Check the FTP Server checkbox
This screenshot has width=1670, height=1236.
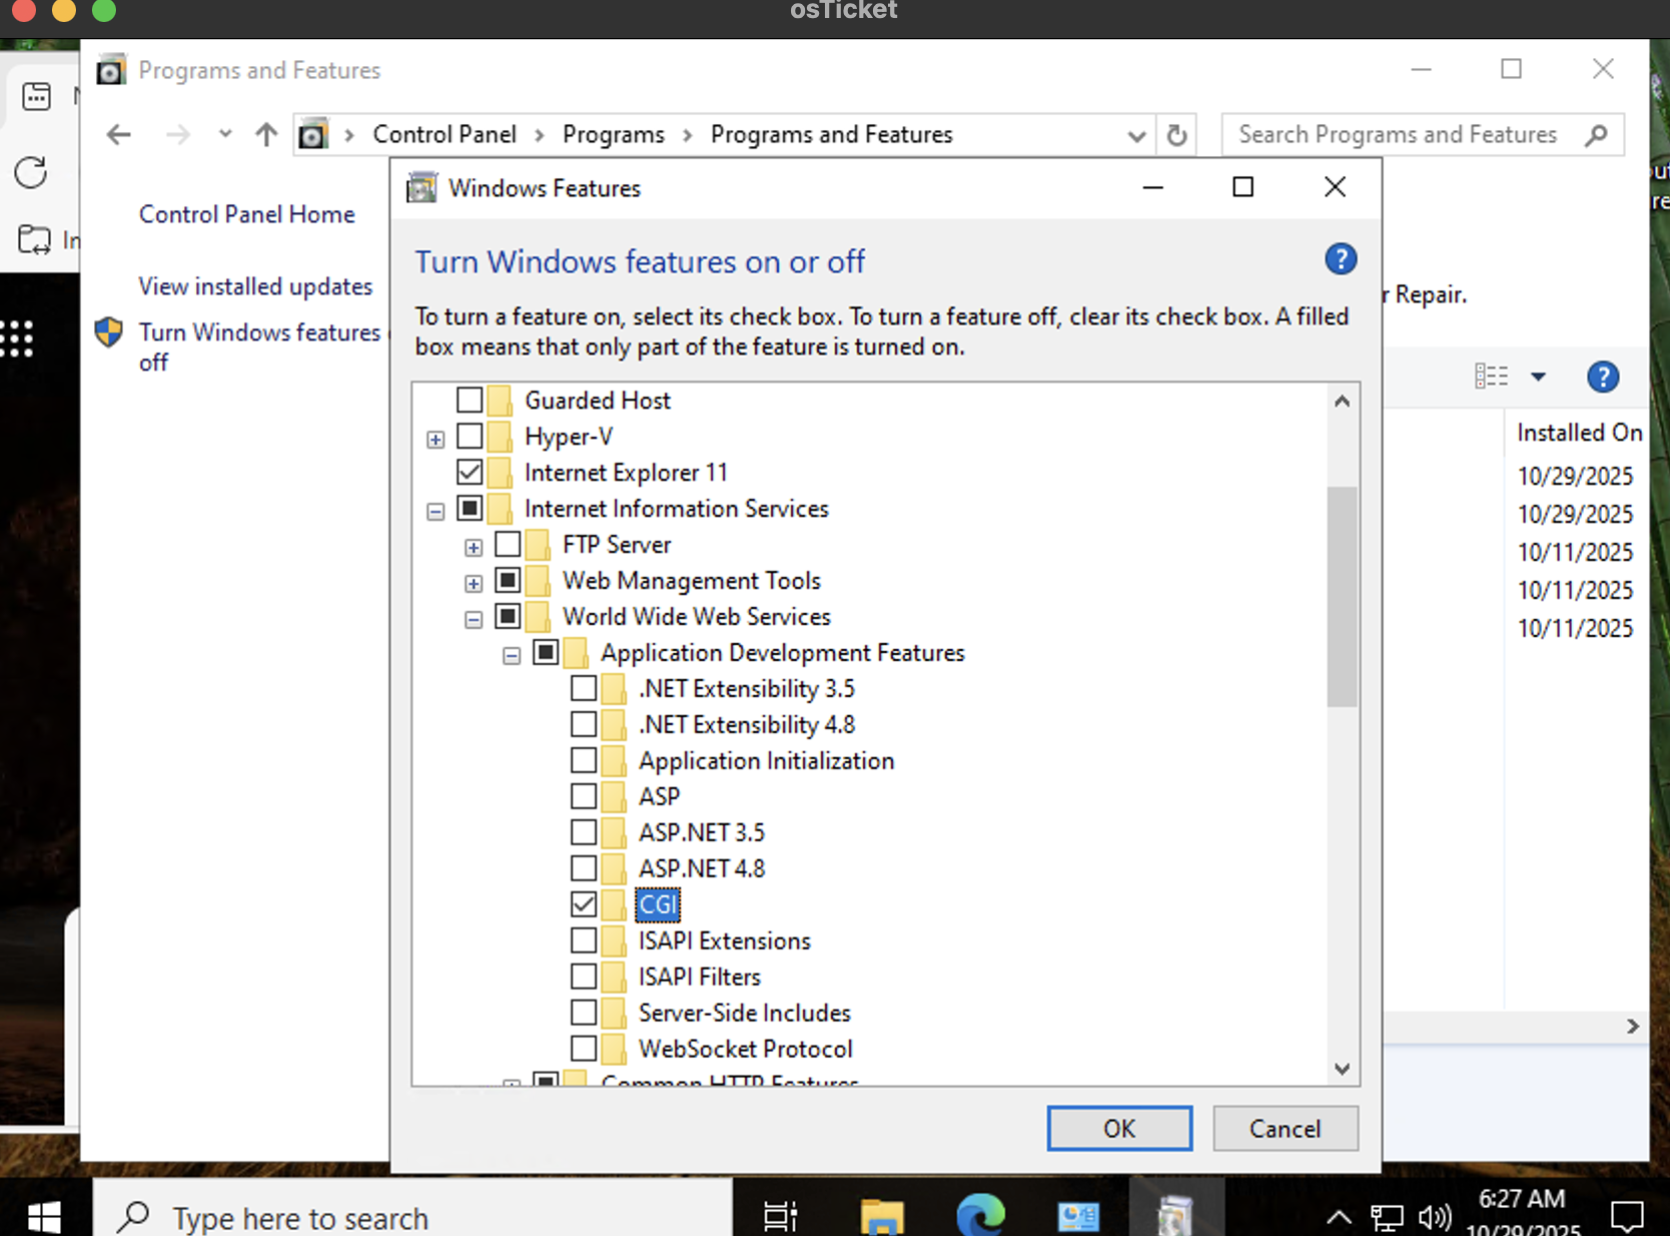point(507,544)
